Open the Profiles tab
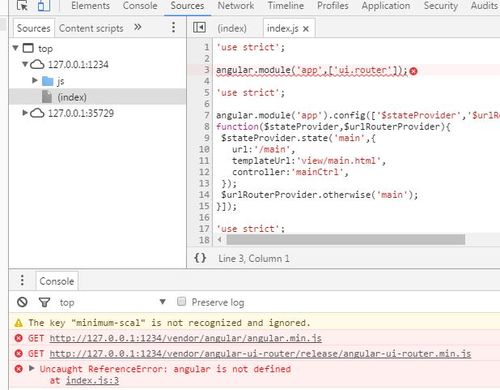 pos(333,6)
